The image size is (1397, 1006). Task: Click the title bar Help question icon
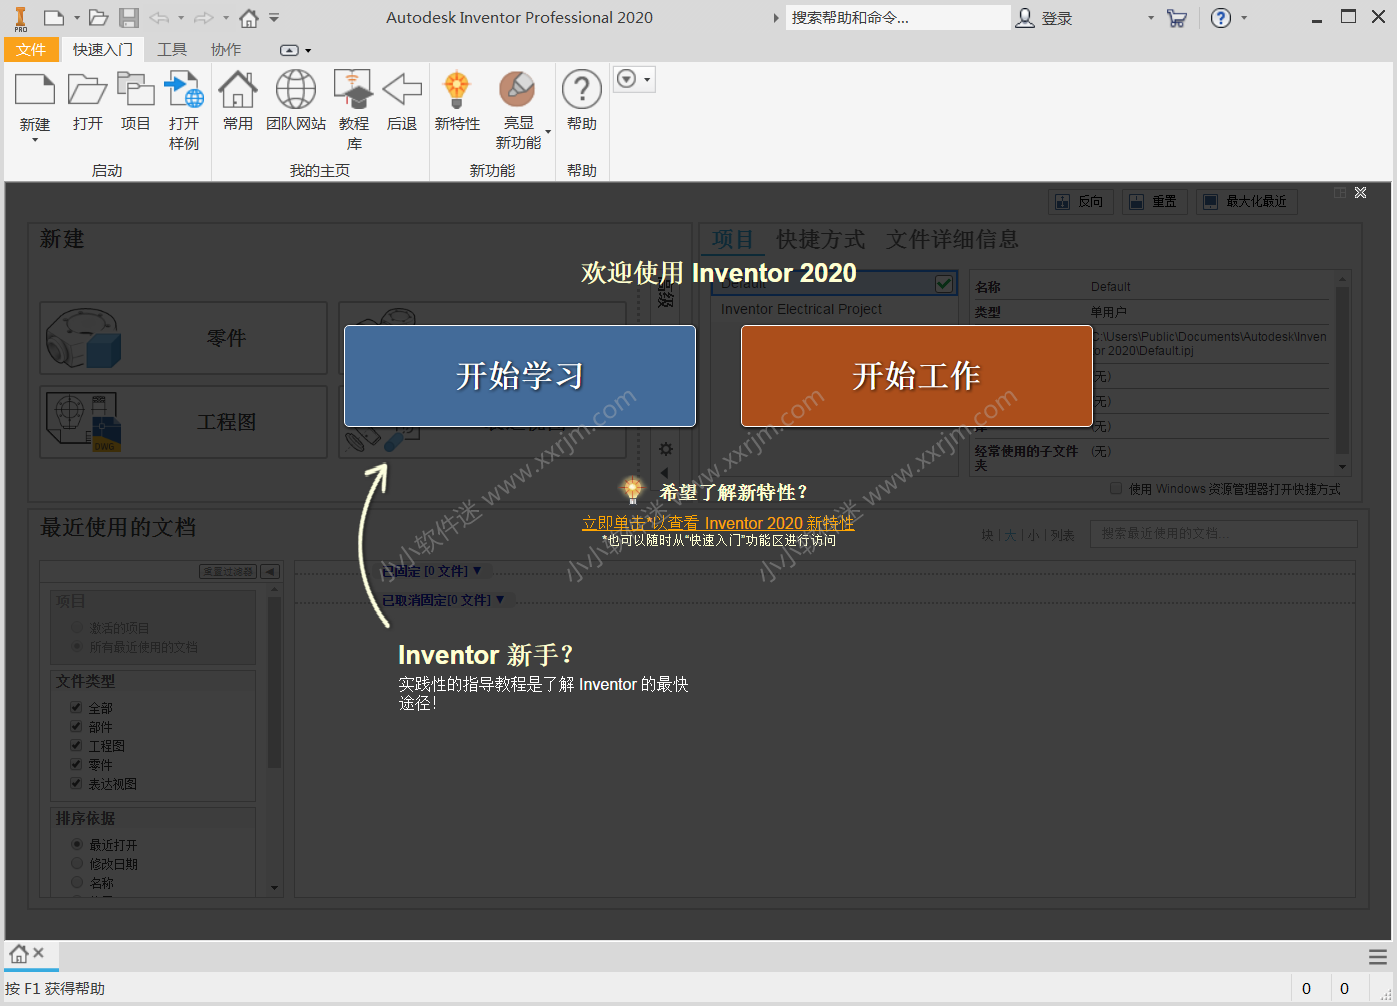pyautogui.click(x=1221, y=18)
